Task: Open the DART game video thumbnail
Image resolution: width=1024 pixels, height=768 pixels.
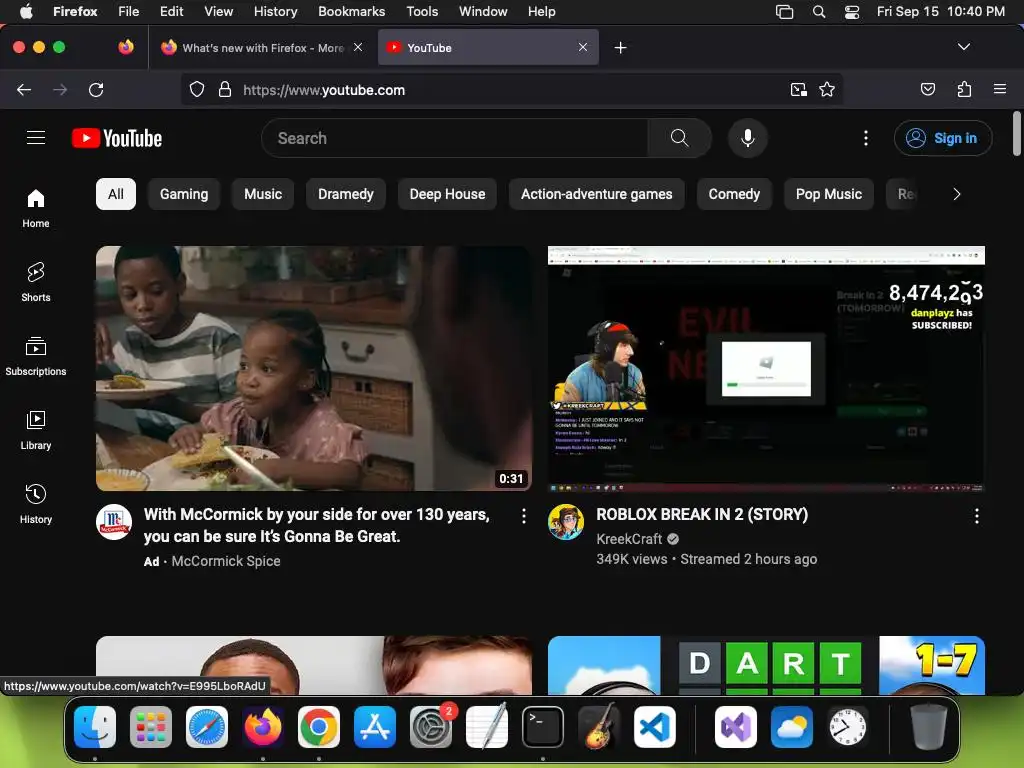Action: [x=766, y=665]
